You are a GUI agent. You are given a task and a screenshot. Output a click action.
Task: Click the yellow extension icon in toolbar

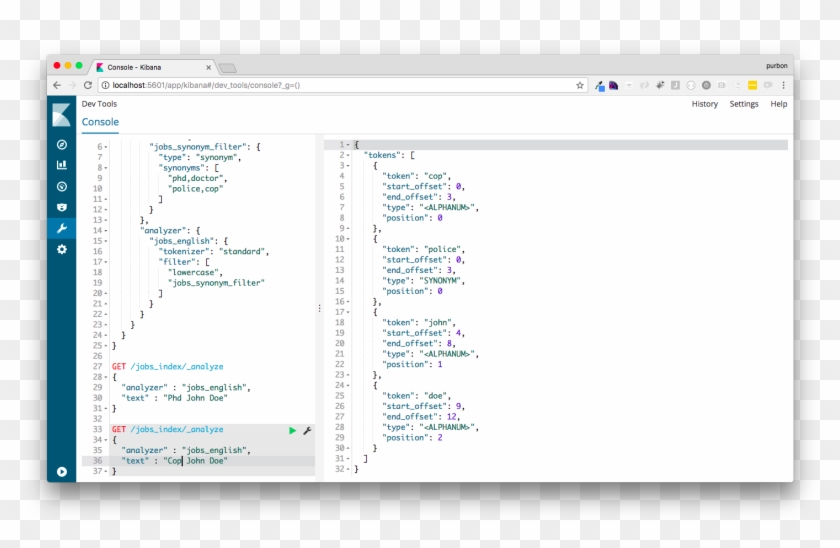point(753,85)
